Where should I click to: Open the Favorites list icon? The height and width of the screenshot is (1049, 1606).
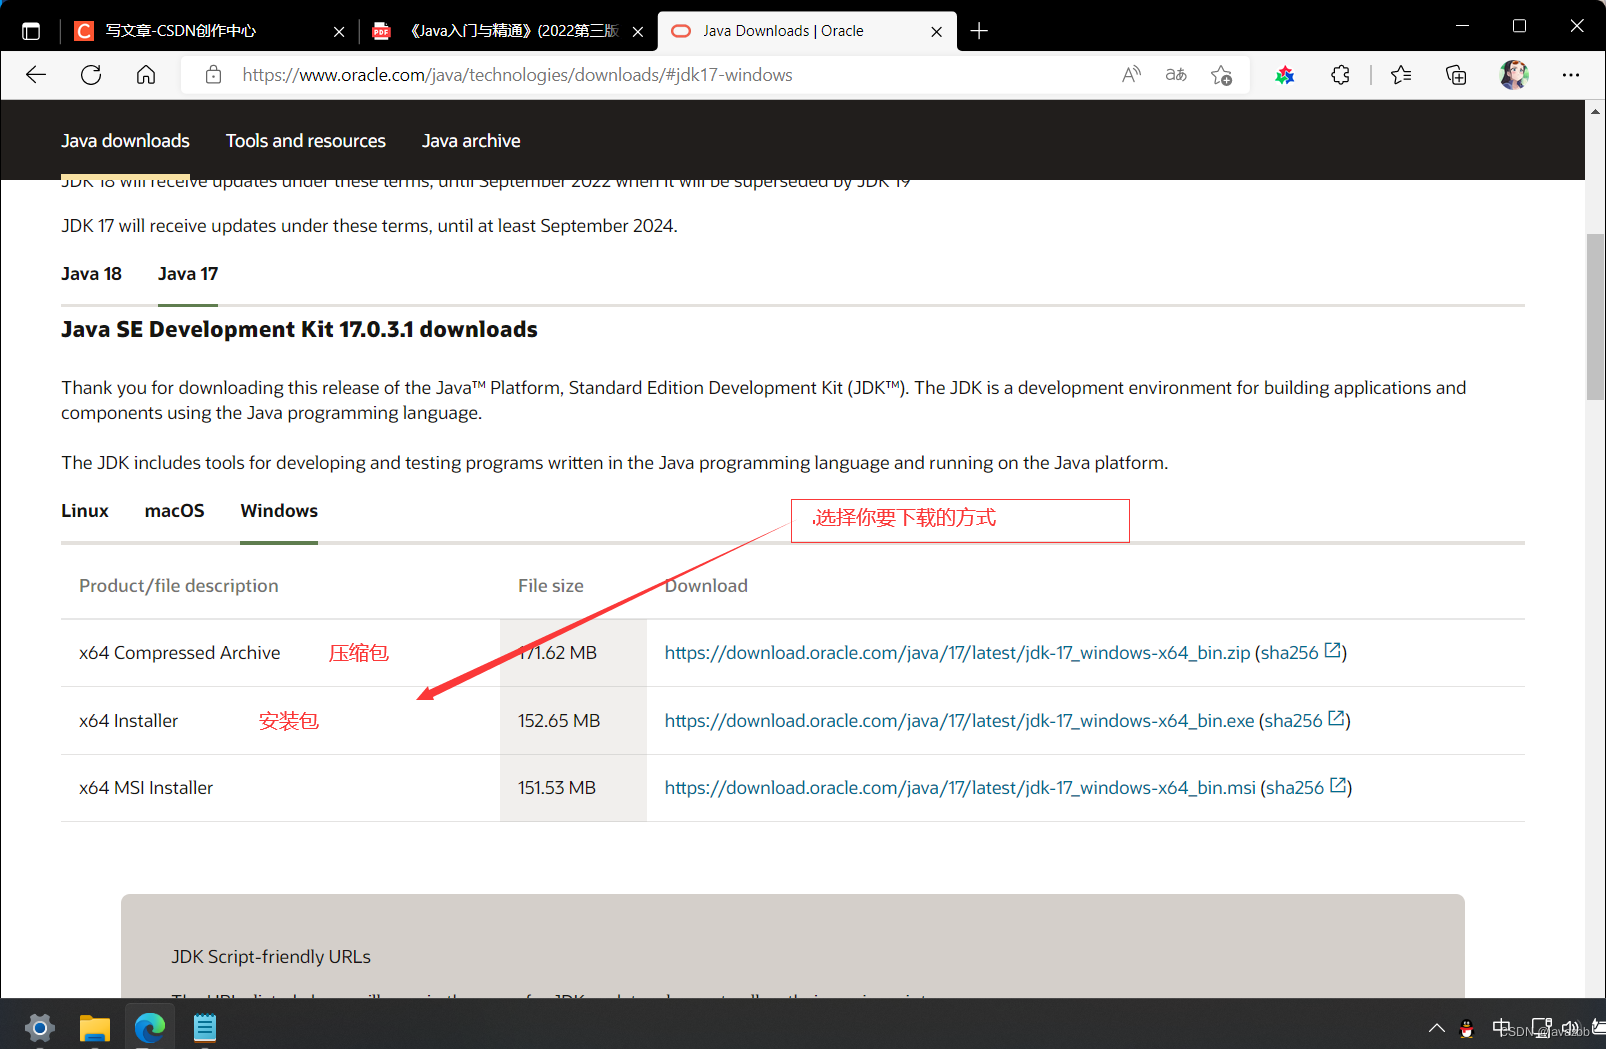(1401, 75)
